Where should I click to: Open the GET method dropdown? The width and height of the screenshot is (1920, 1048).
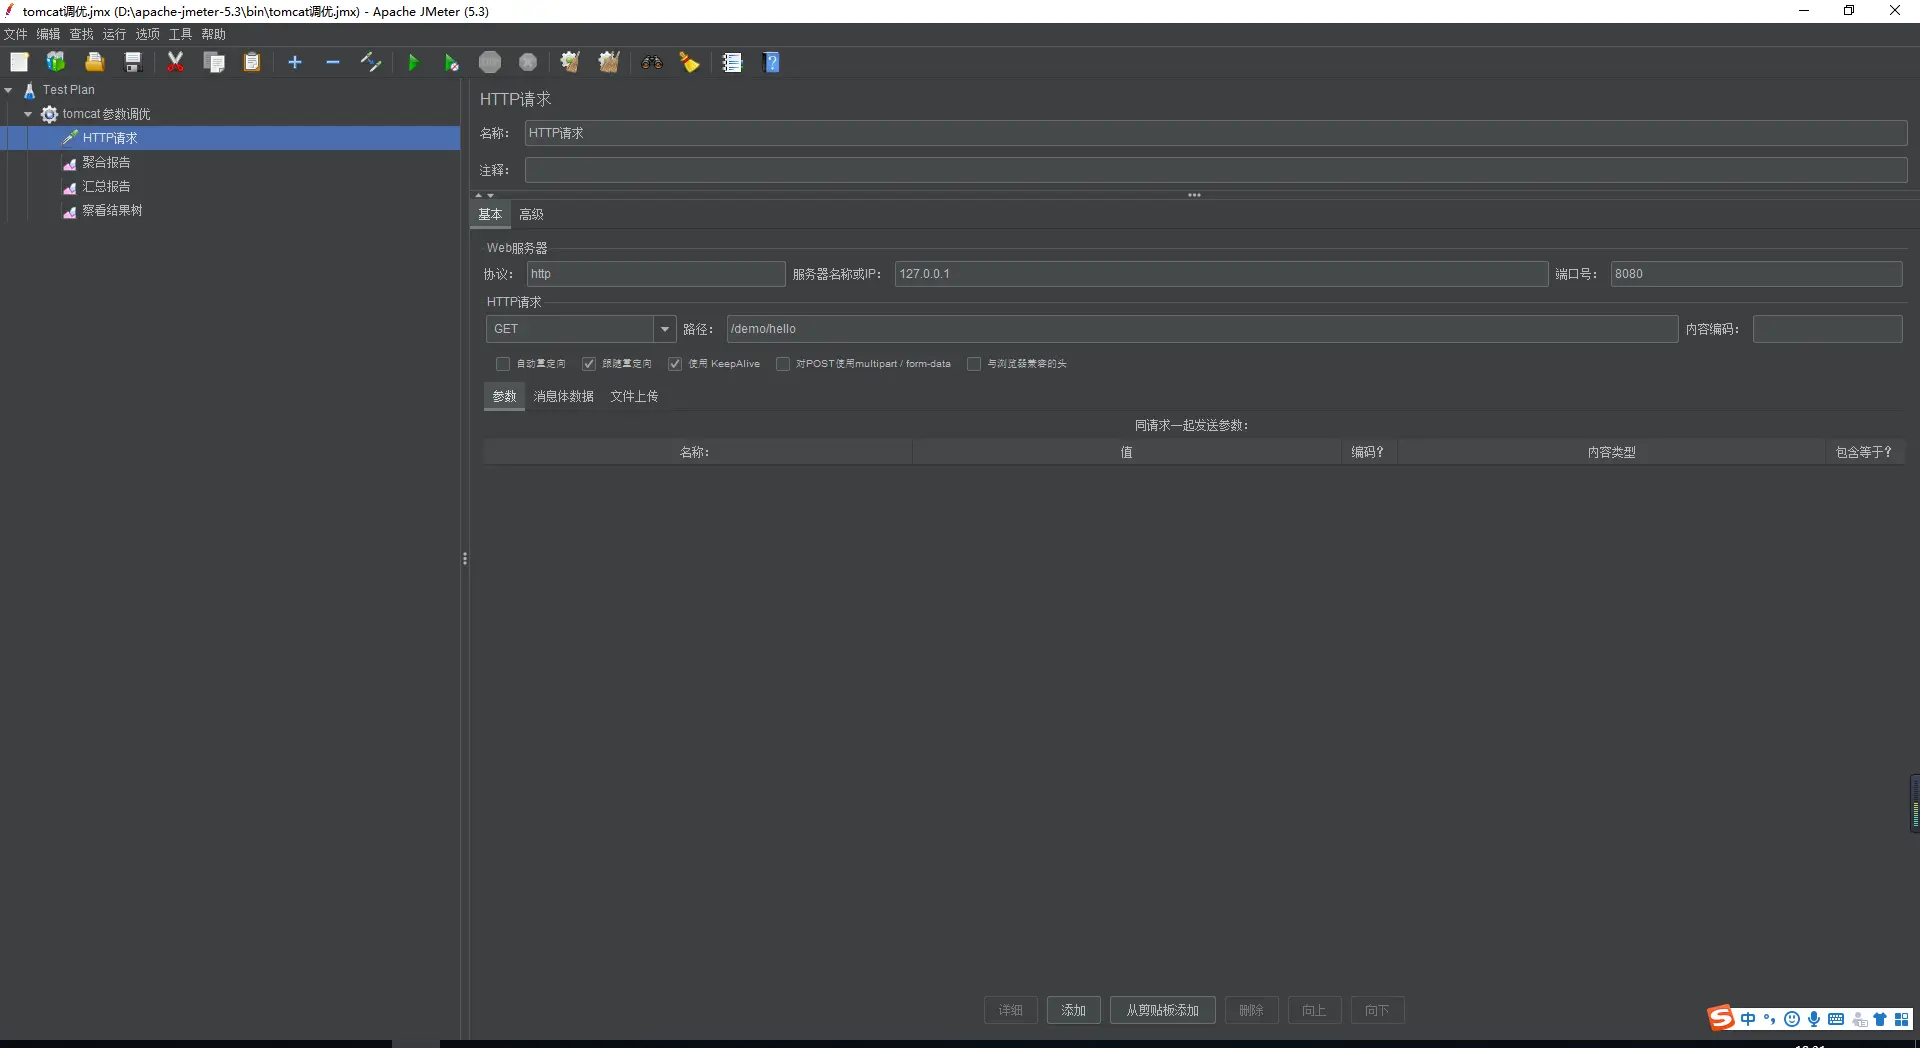(x=665, y=329)
